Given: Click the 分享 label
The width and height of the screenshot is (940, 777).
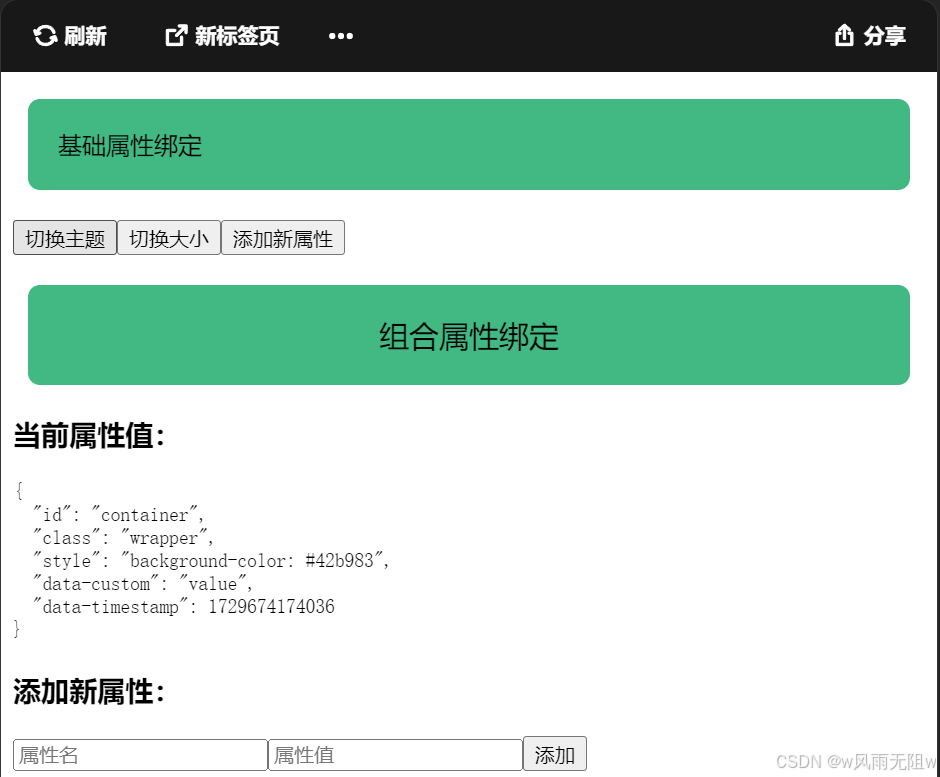Looking at the screenshot, I should click(884, 36).
